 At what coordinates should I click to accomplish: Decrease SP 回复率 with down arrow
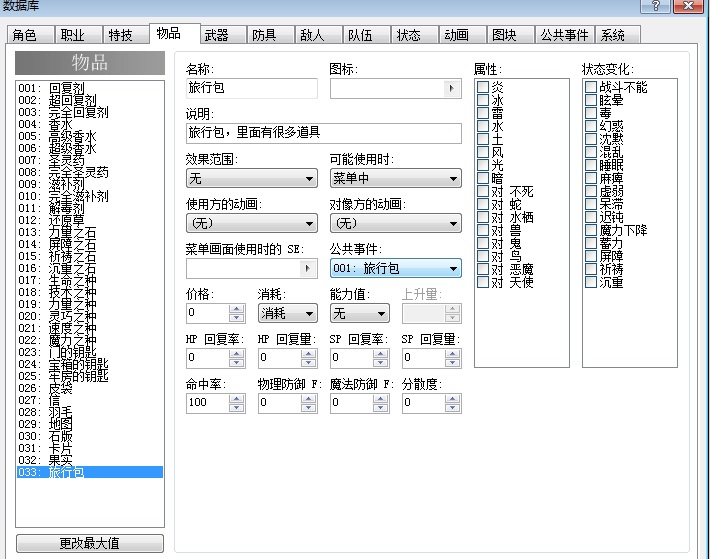click(x=380, y=362)
